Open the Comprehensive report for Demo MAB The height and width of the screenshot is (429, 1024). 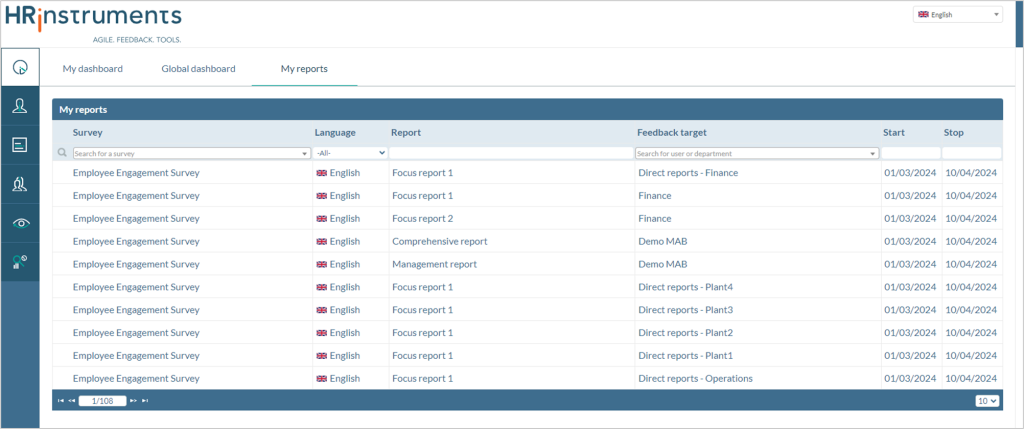pos(440,242)
